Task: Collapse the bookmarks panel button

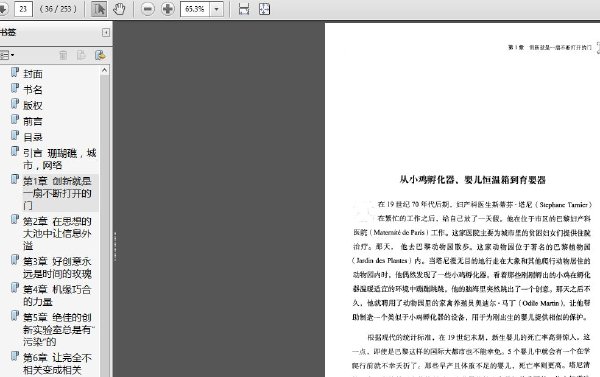Action: (x=106, y=33)
